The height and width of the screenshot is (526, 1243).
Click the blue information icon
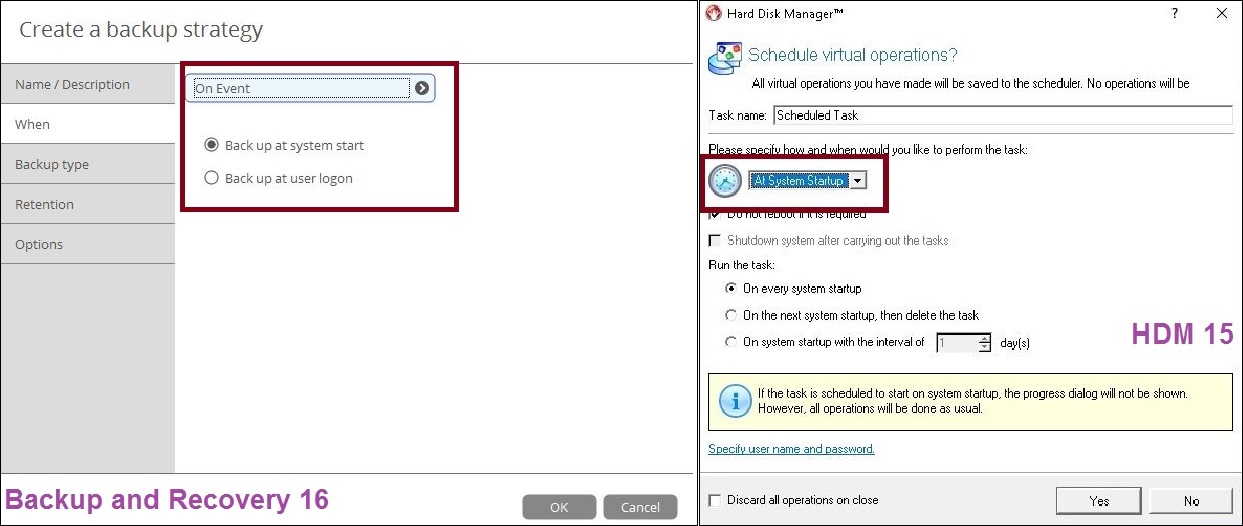click(x=736, y=401)
